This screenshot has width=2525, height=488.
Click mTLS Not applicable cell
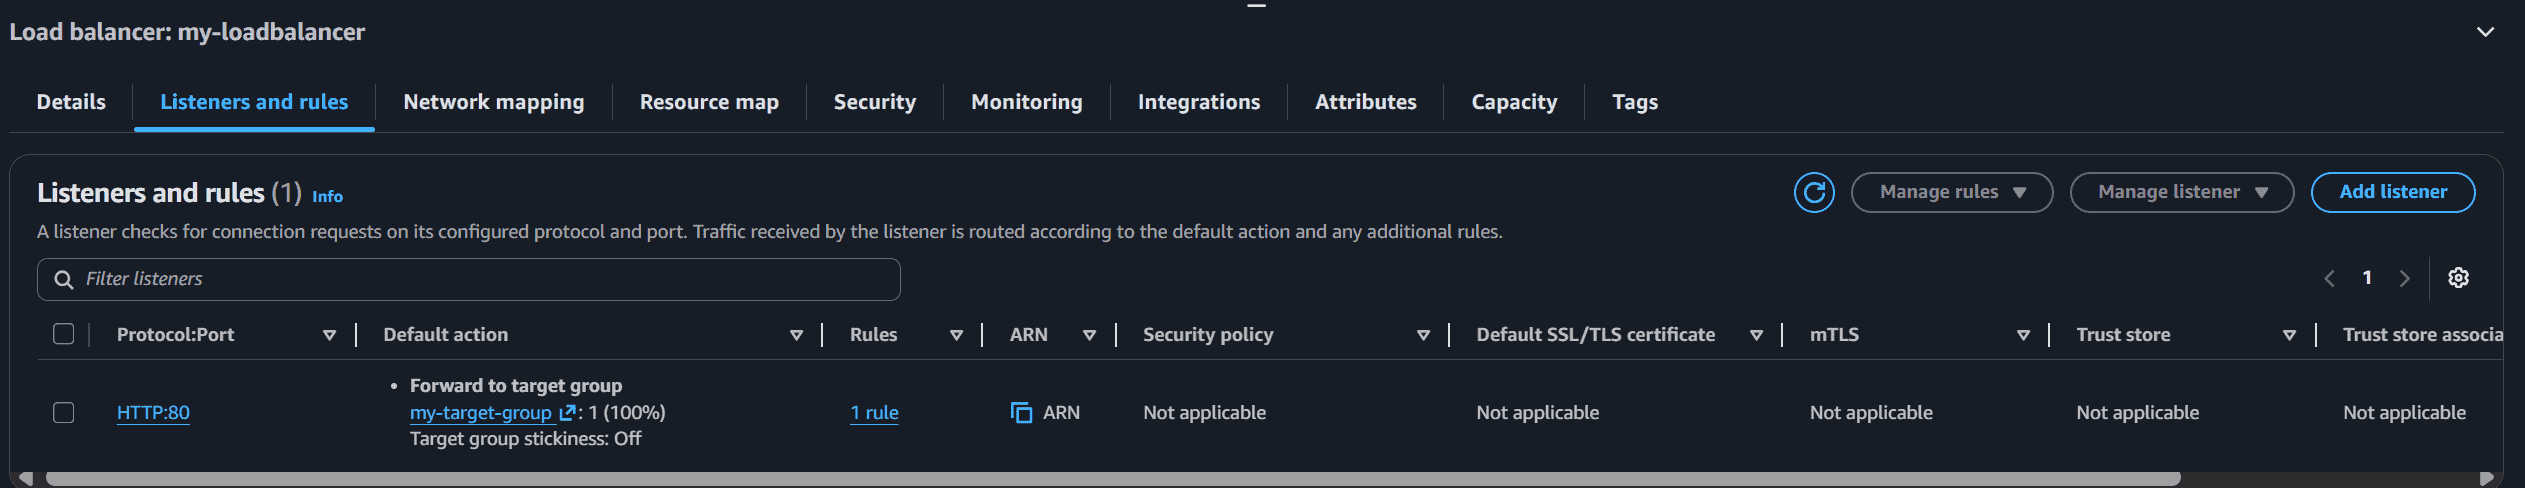pyautogui.click(x=1871, y=412)
